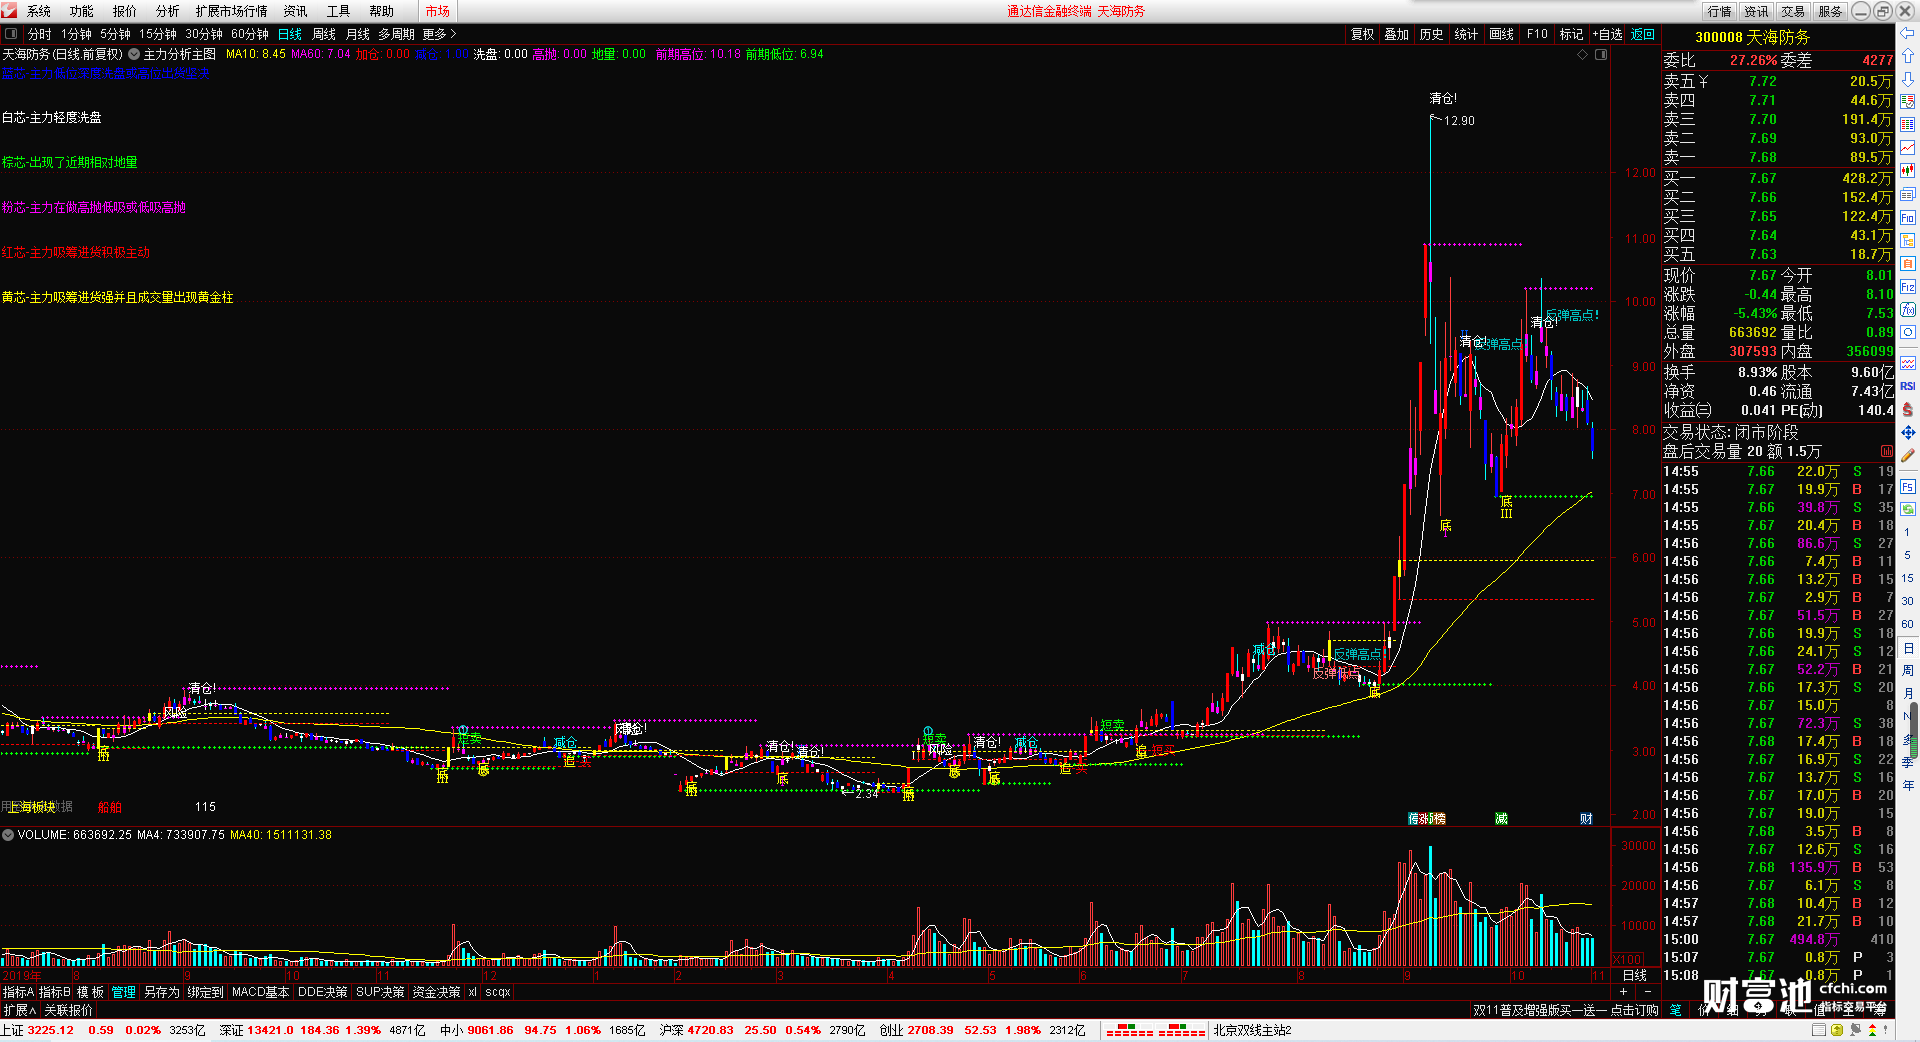The image size is (1920, 1042).
Task: Open the 更多 periods dropdown
Action: point(438,34)
